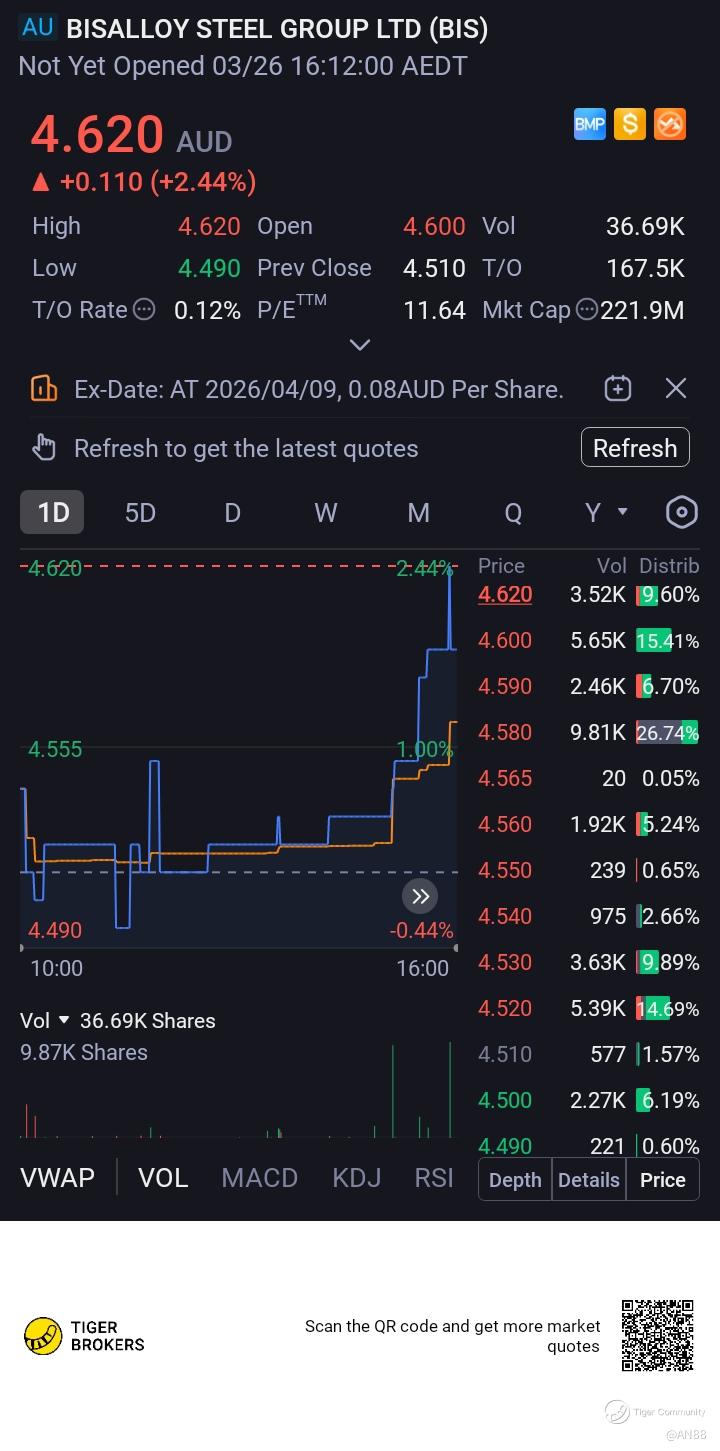
Task: Switch to weekly W chart
Action: [325, 513]
